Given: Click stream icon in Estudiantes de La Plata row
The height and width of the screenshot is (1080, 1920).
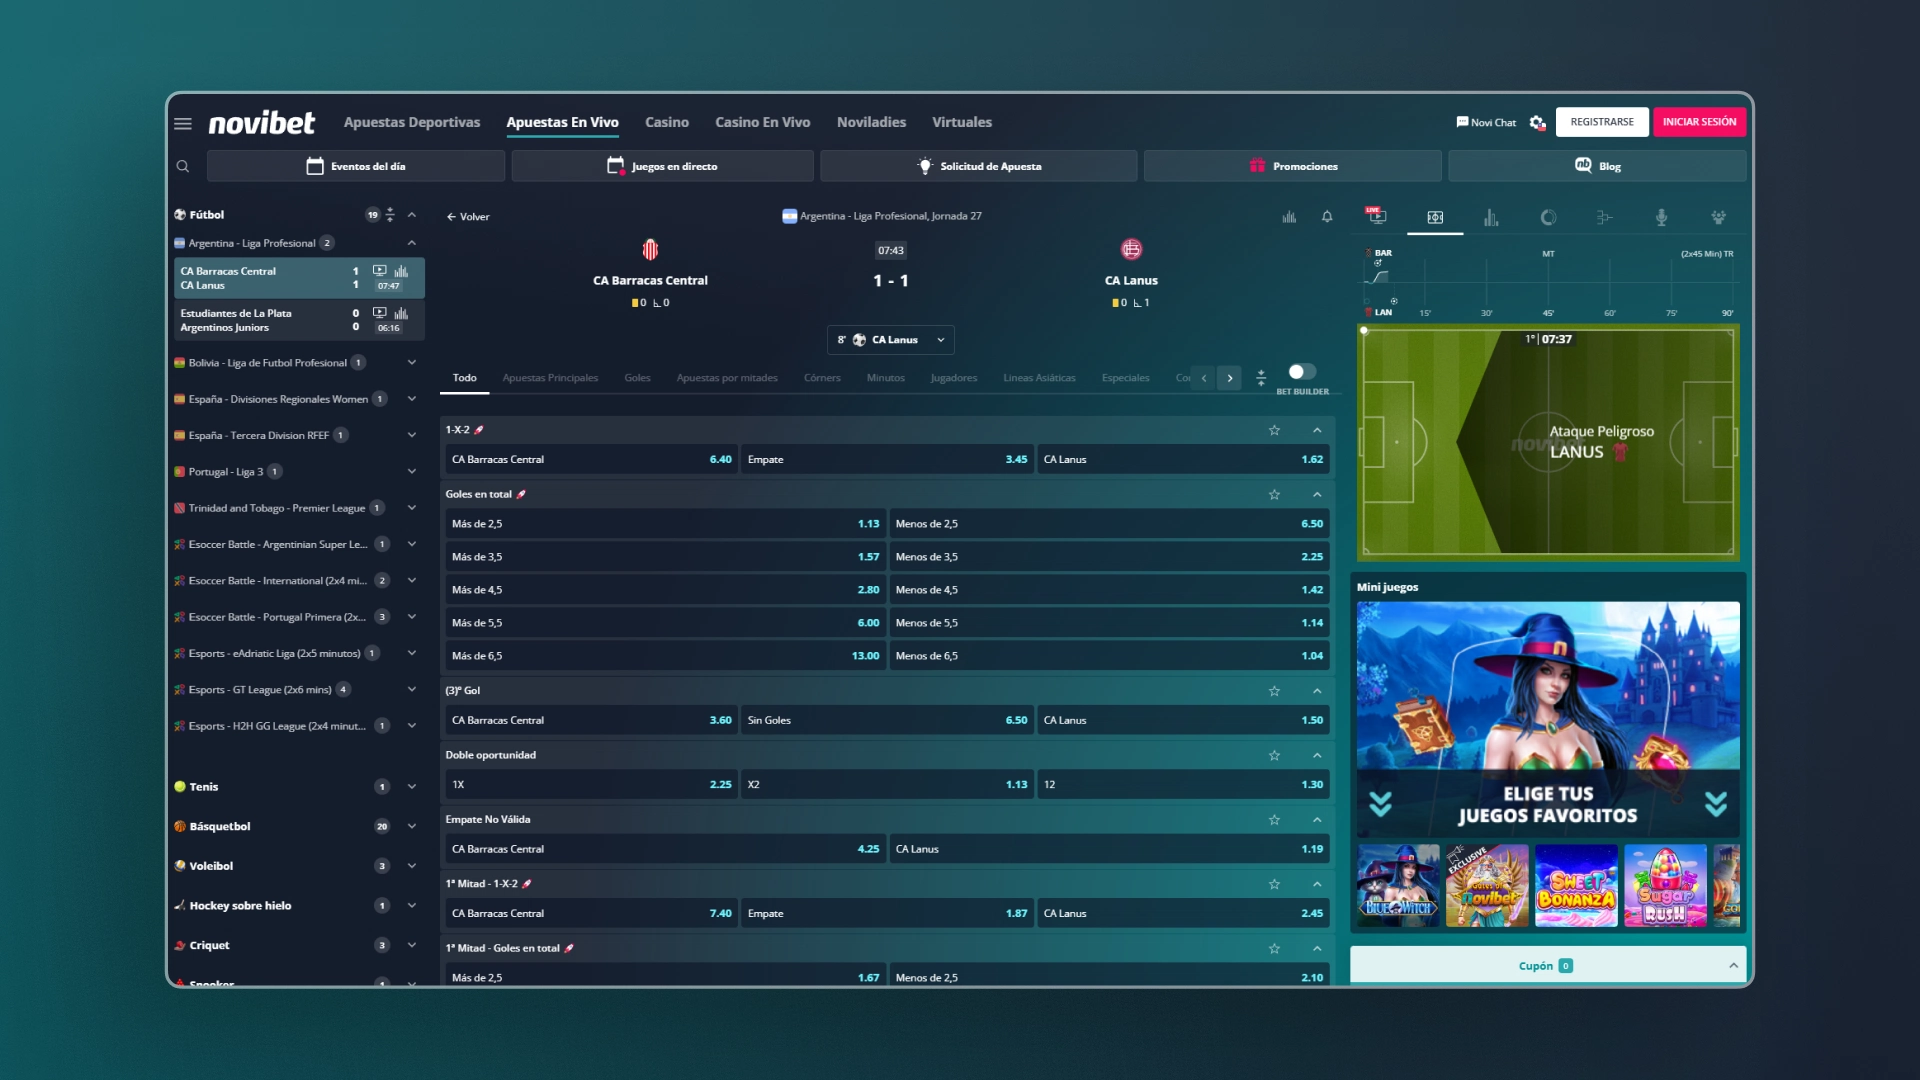Looking at the screenshot, I should [x=380, y=313].
